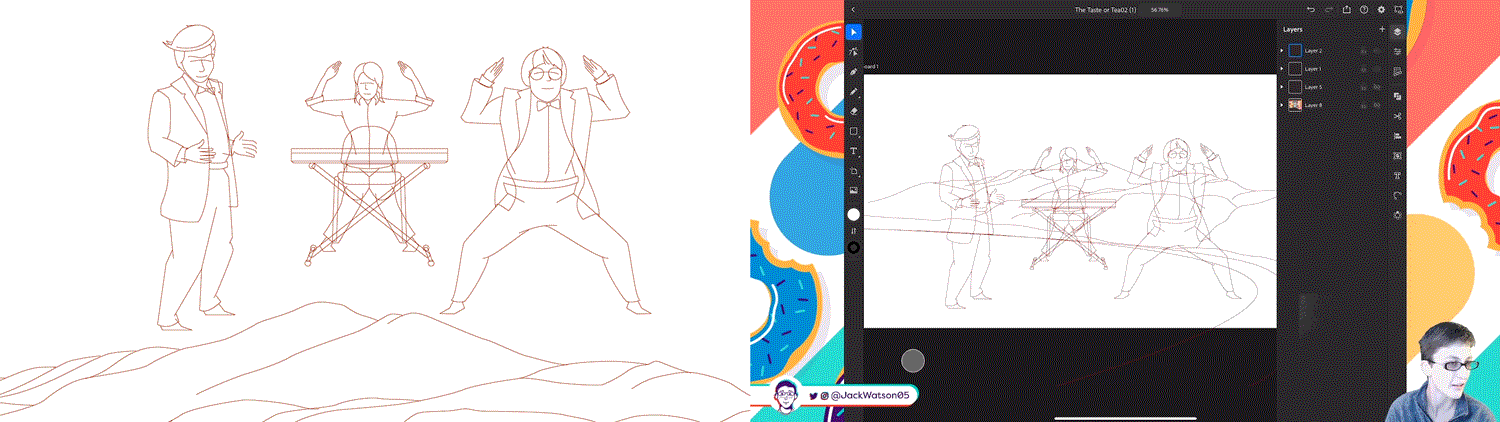
Task: Select the Artboard tool
Action: click(854, 171)
